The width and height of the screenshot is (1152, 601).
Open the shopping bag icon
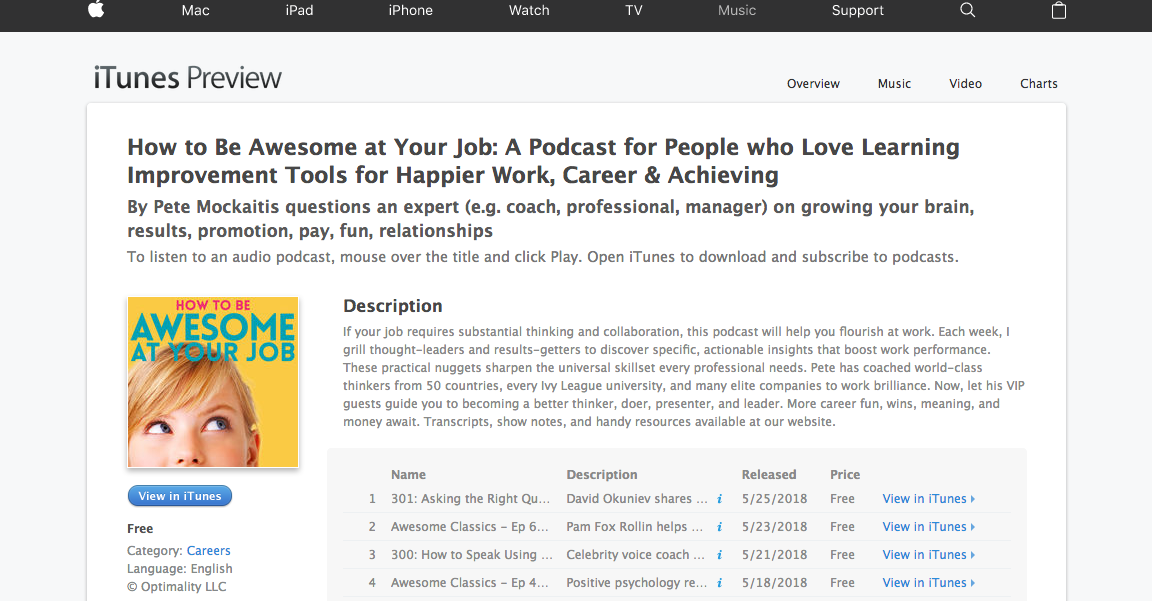coord(1059,10)
